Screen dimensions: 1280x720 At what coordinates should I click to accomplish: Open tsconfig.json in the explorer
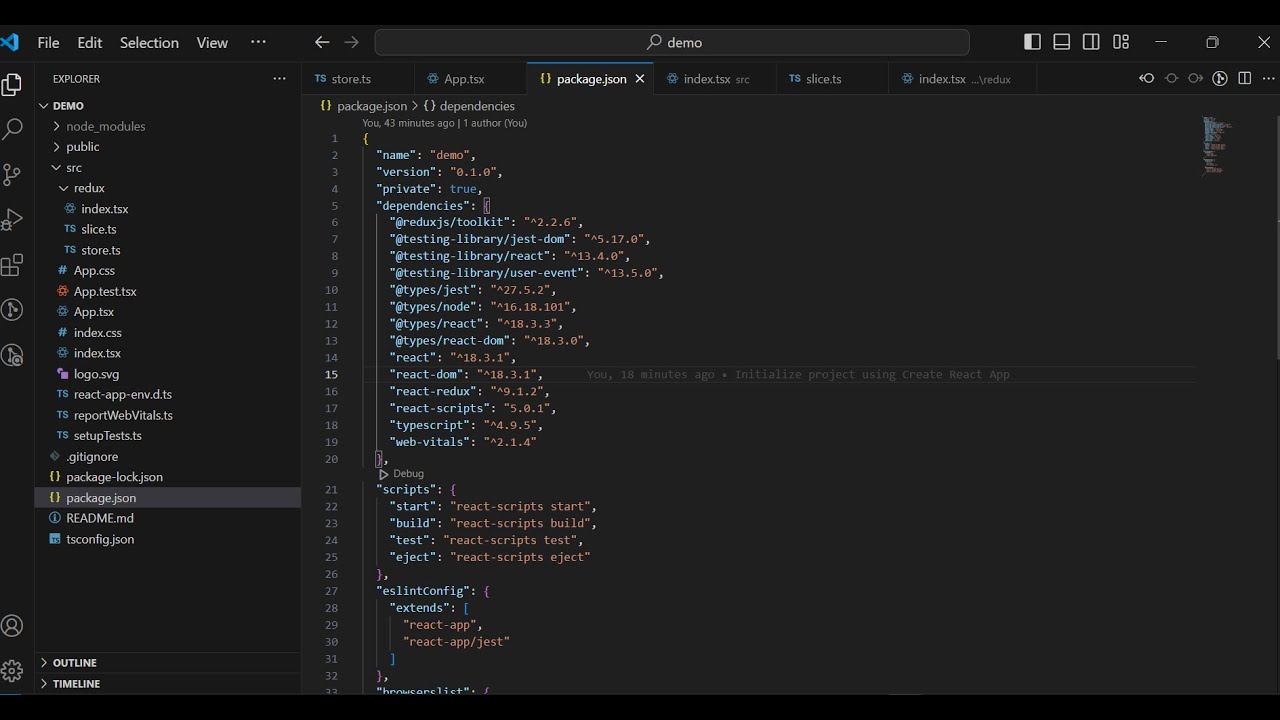click(x=168, y=539)
